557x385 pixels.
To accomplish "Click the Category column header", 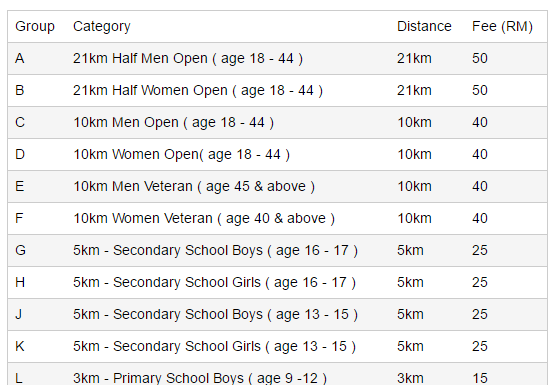I will pos(102,27).
